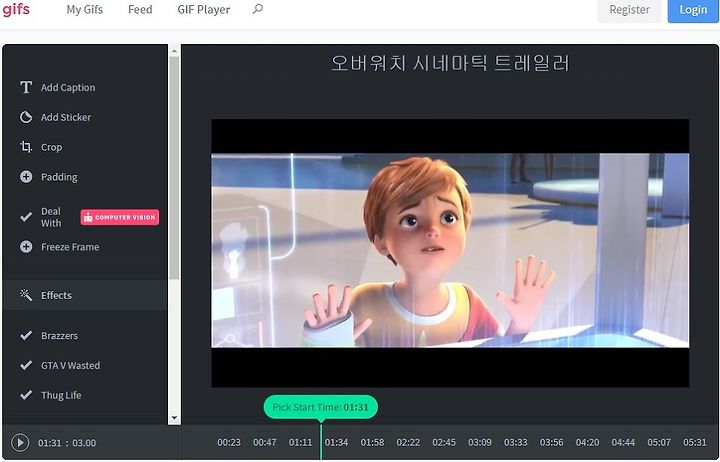Jump timeline to 04:44
720x462 pixels.
point(623,443)
